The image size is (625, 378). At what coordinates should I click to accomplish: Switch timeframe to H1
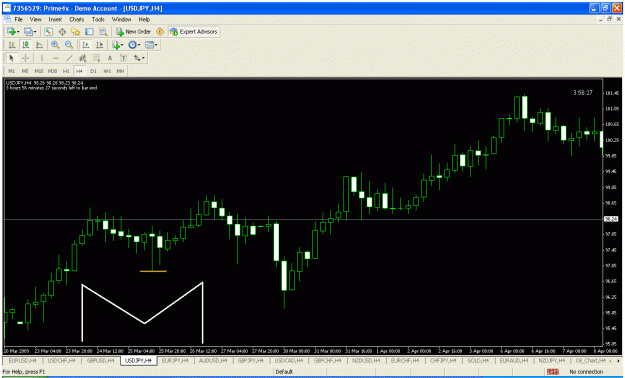(x=66, y=71)
